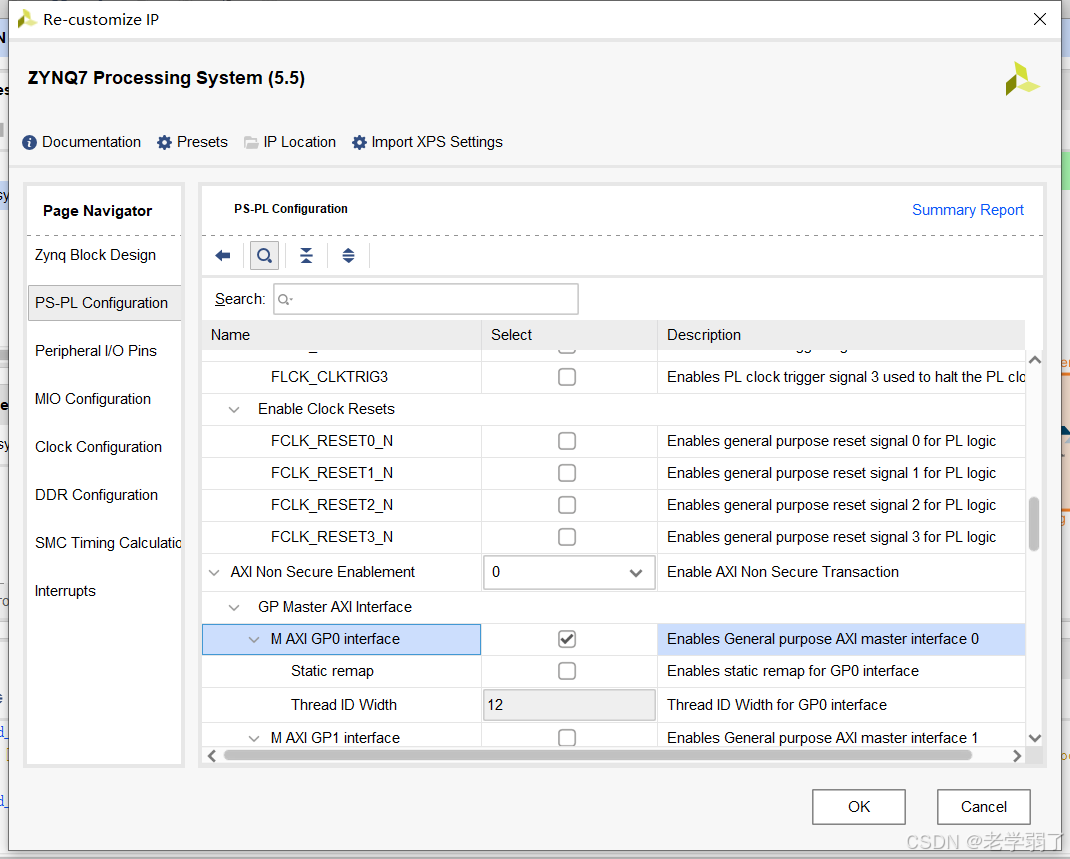Select the Thread ID Width row name
Viewport: 1070px width, 859px height.
(x=344, y=705)
